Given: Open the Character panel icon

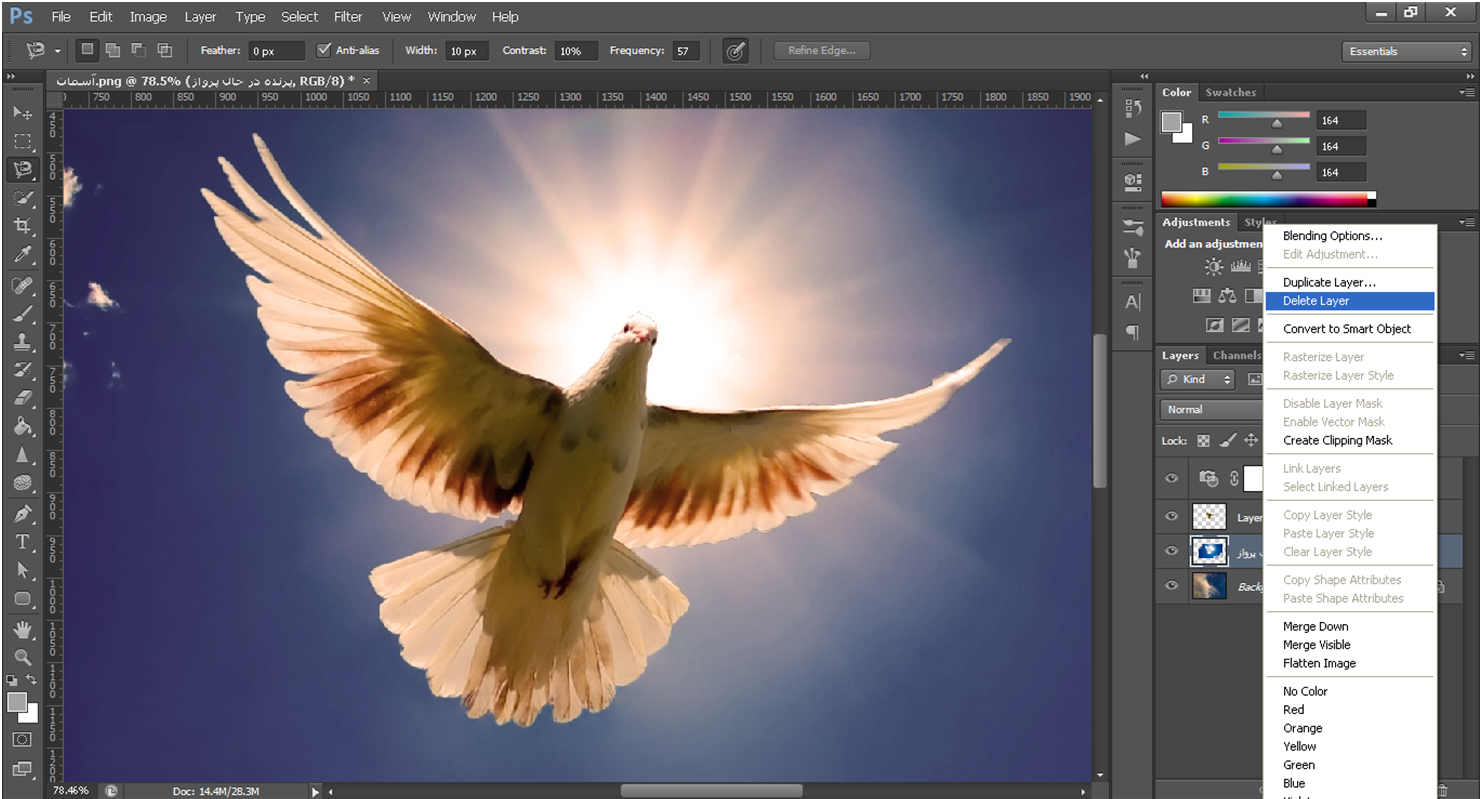Looking at the screenshot, I should (1132, 302).
